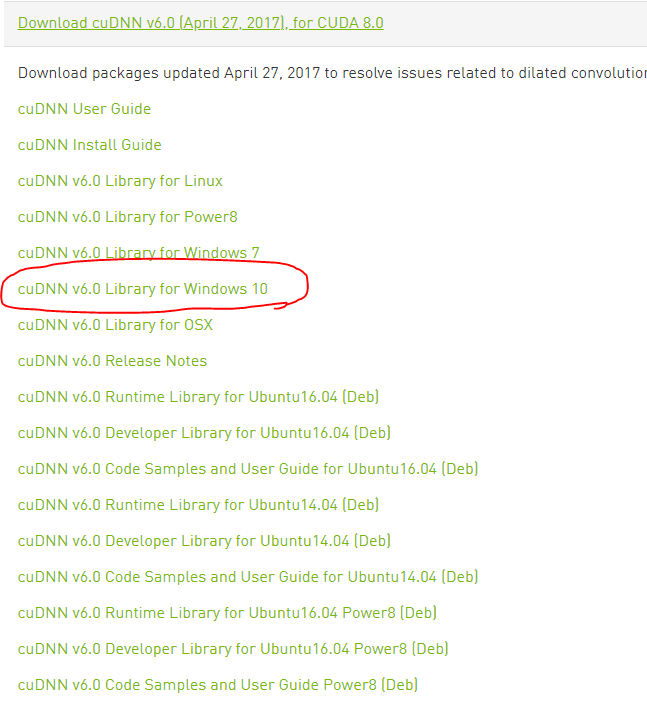Download Developer Library for Ubuntu16.04 Power8 (Deb)
647x704 pixels.
(x=233, y=649)
